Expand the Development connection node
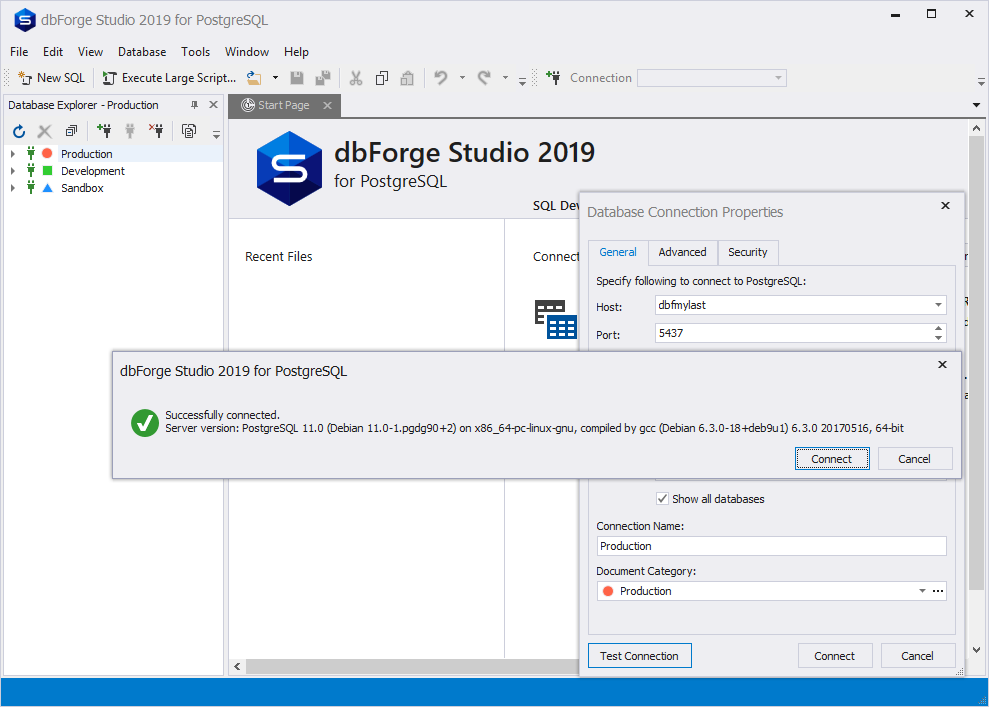This screenshot has width=989, height=707. pos(13,171)
